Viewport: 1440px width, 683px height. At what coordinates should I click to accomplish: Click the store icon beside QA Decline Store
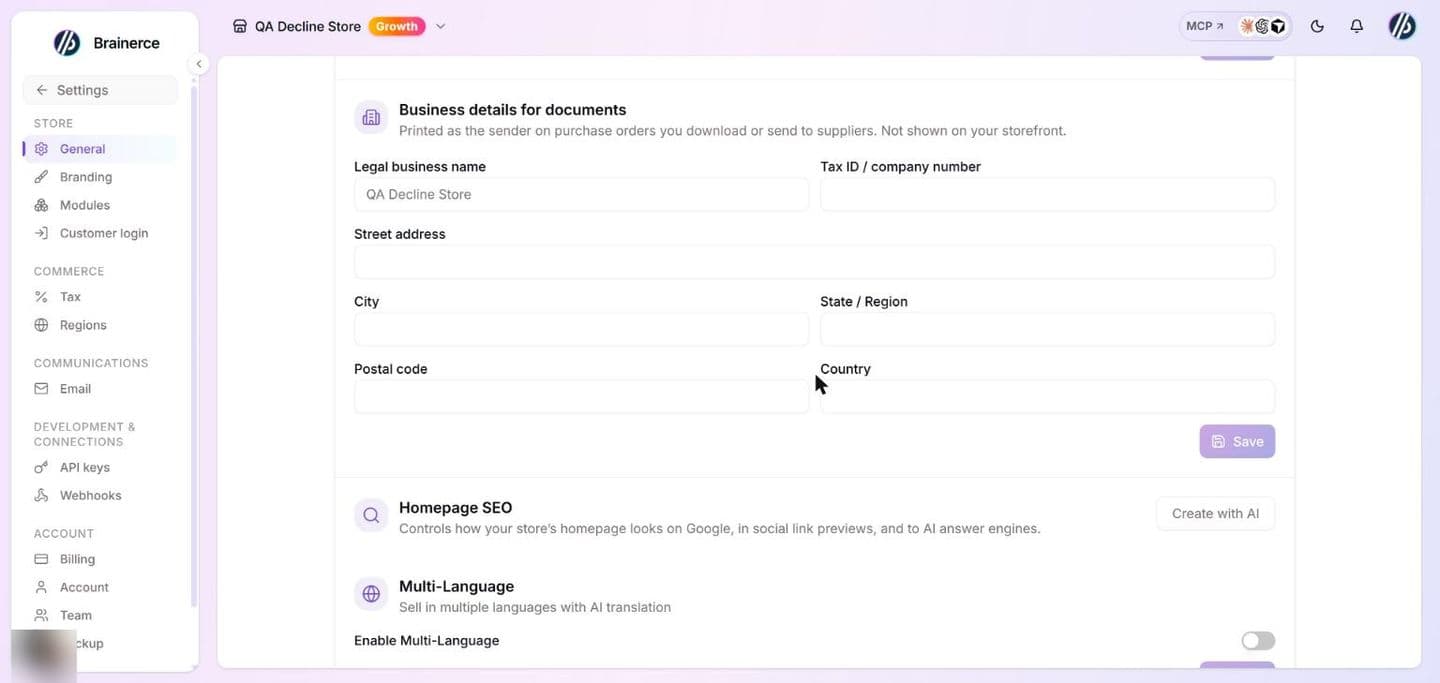click(x=240, y=27)
